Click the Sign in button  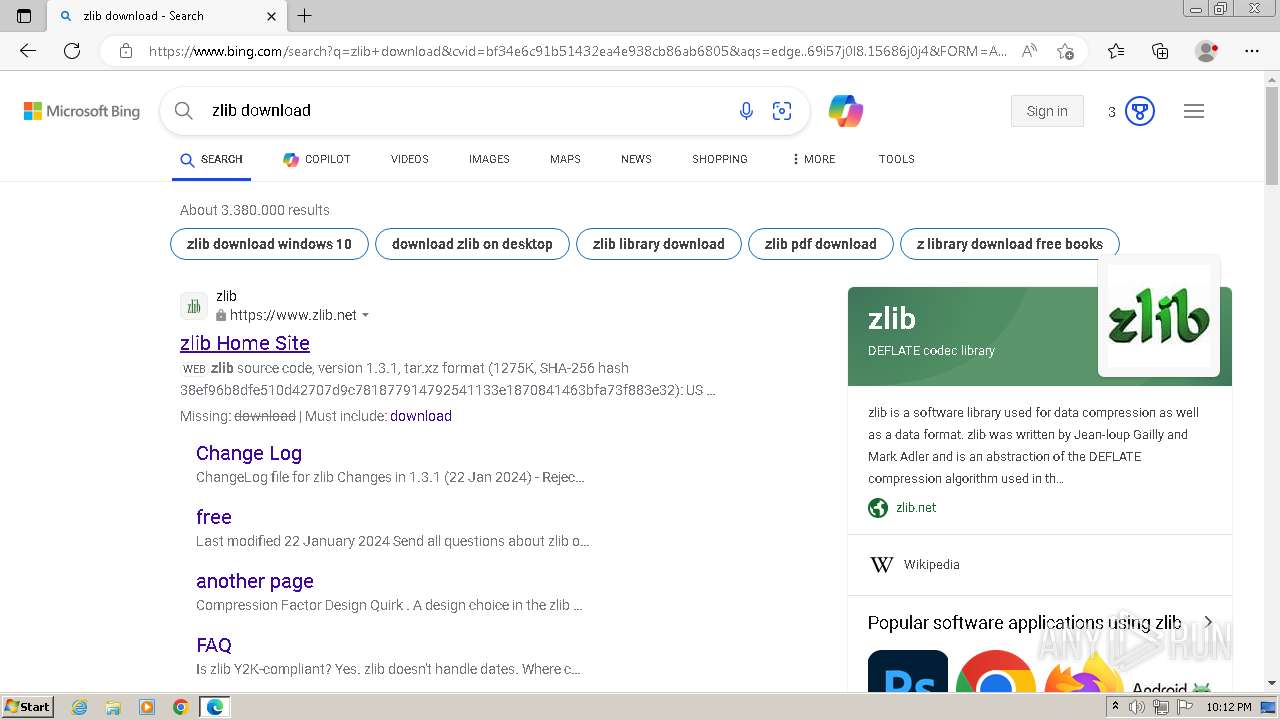tap(1047, 111)
